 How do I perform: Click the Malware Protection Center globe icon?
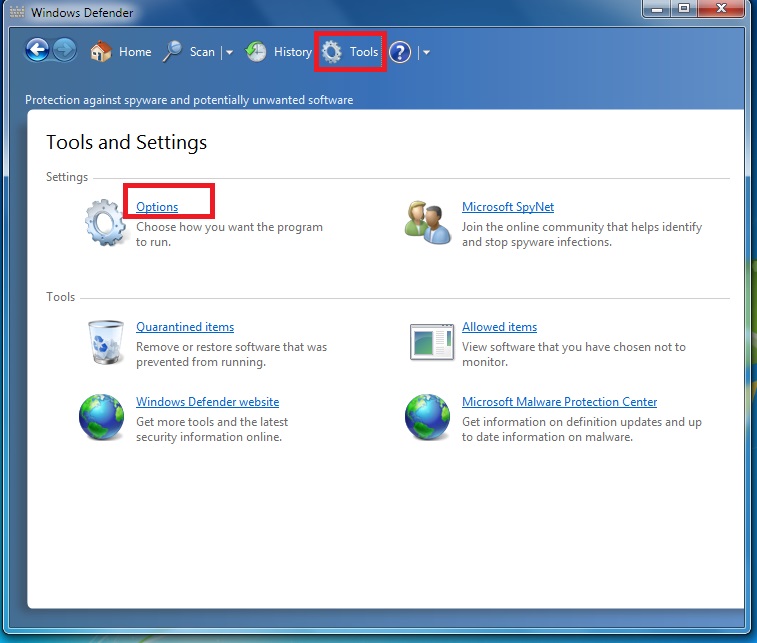point(427,417)
